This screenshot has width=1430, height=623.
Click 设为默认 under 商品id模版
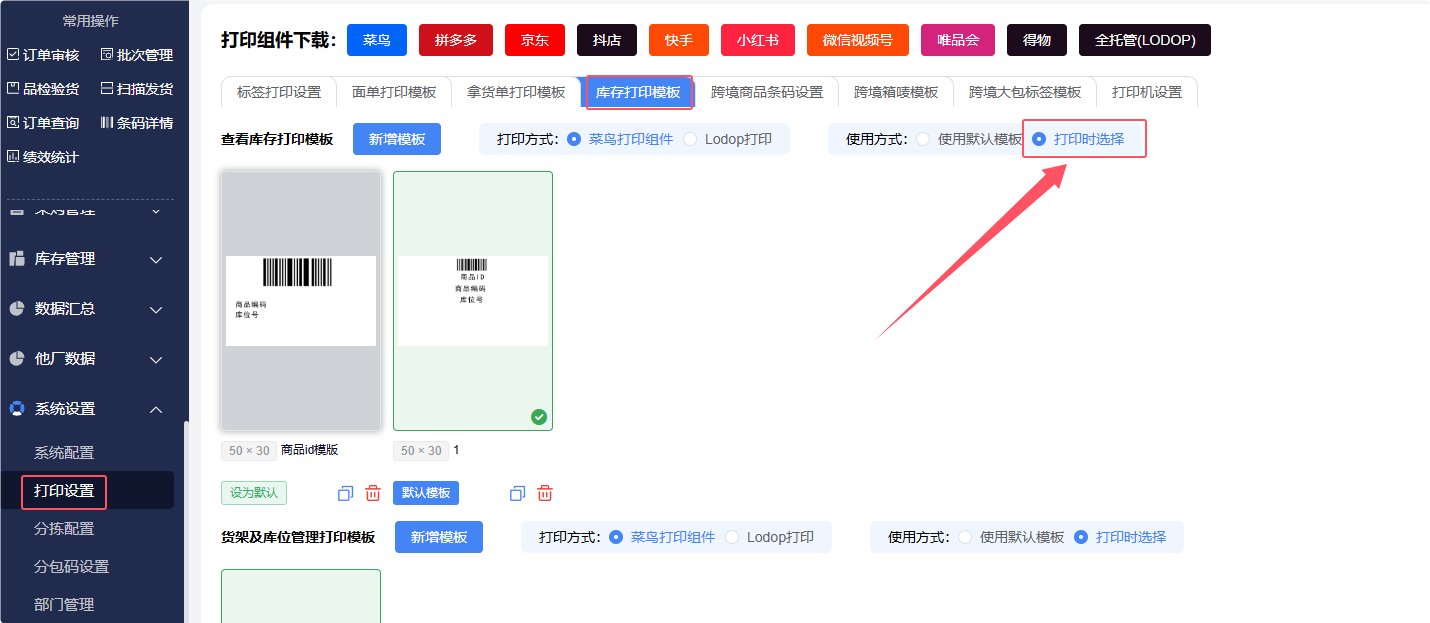pos(254,493)
